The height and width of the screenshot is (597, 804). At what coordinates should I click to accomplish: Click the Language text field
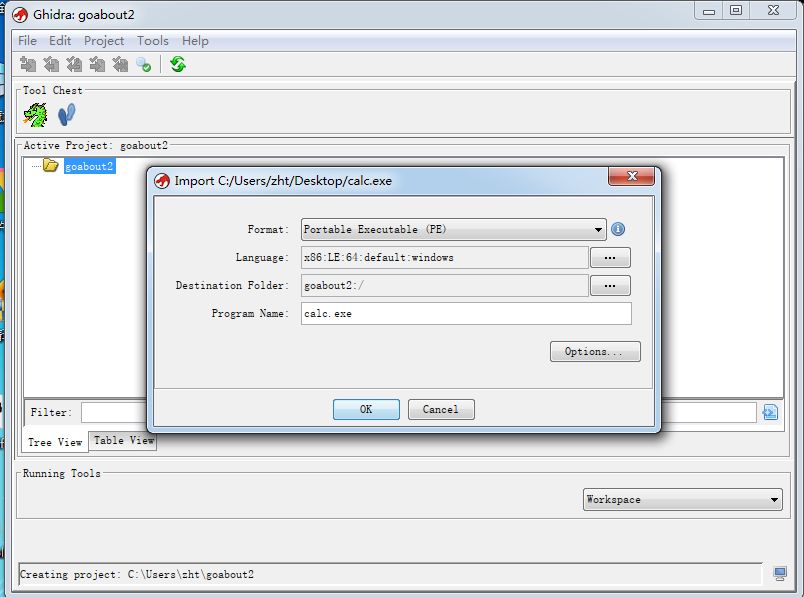(x=445, y=257)
